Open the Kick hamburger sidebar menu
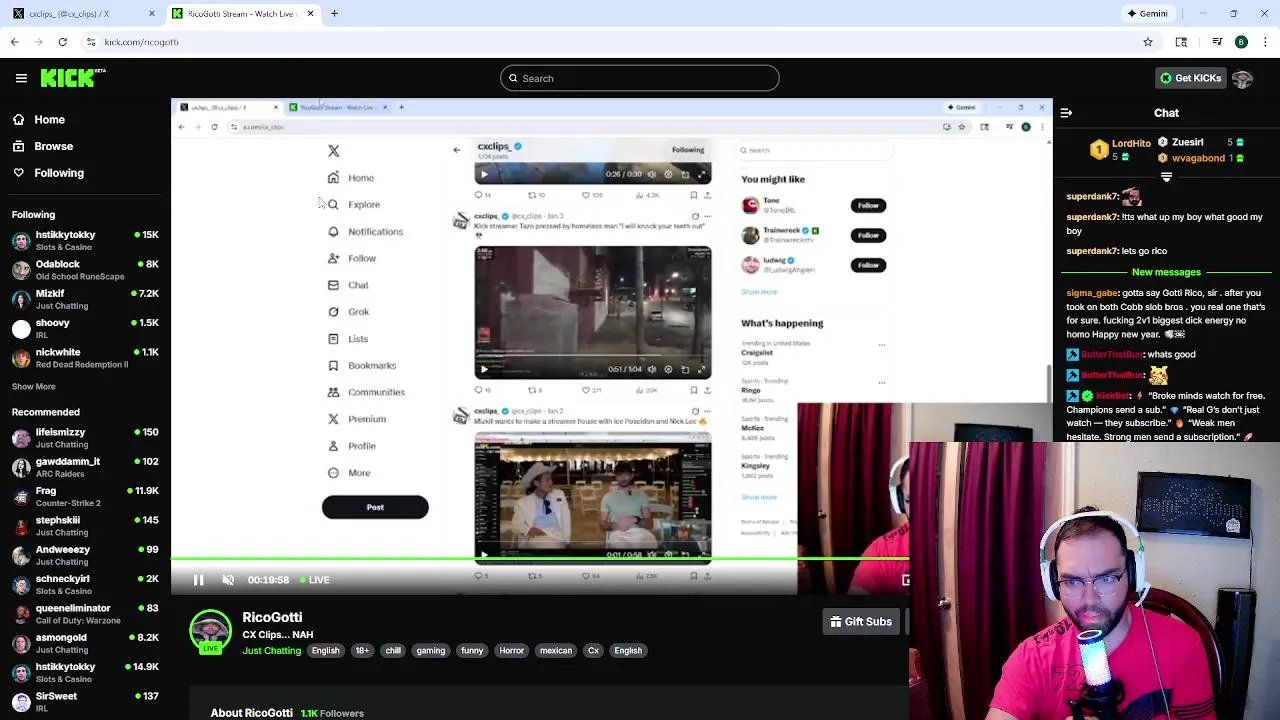Image resolution: width=1280 pixels, height=720 pixels. (x=21, y=78)
